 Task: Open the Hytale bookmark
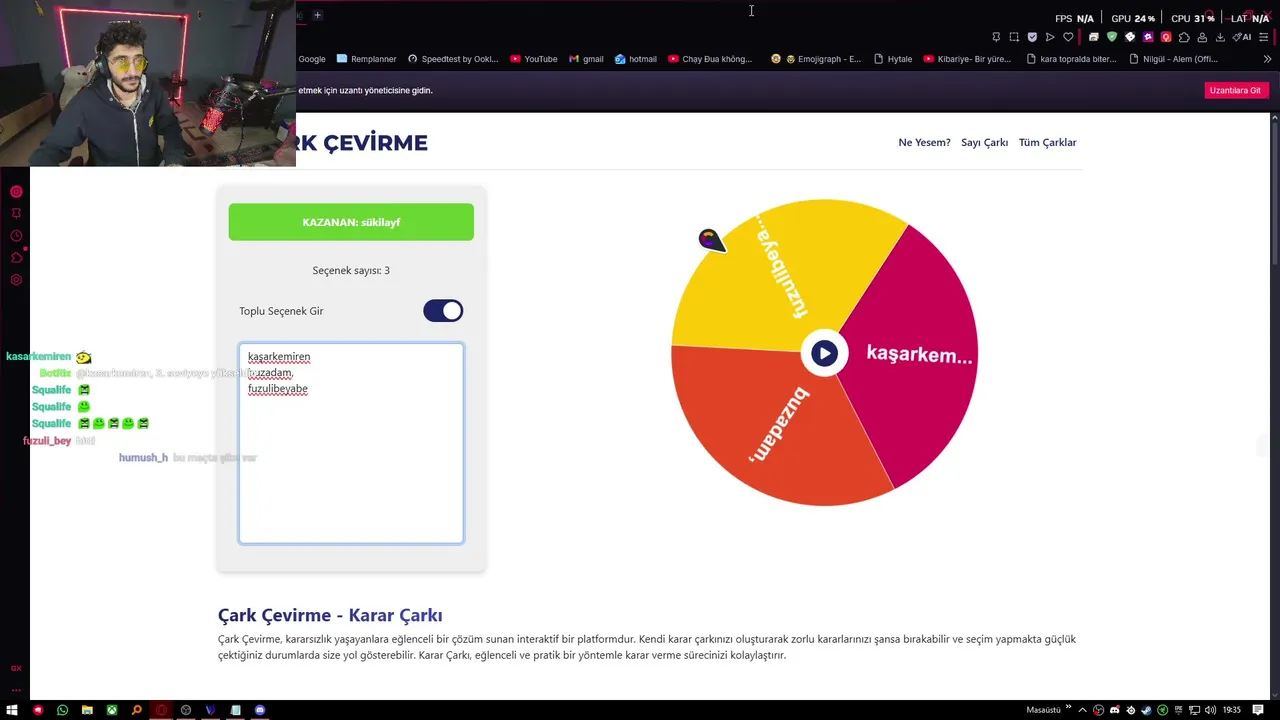coord(893,59)
